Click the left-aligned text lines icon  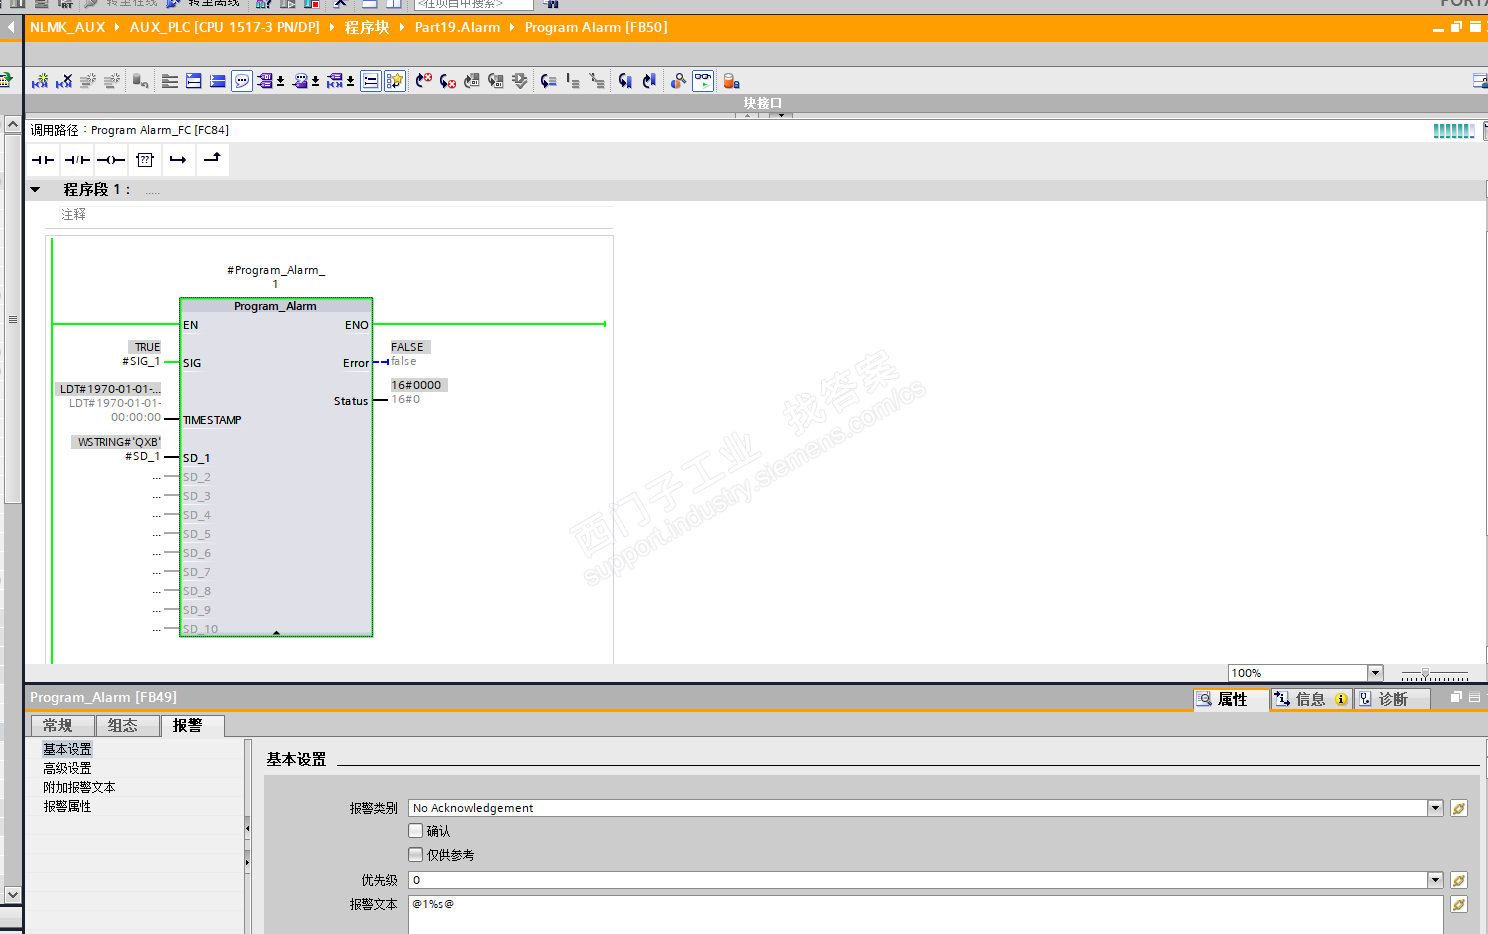170,81
